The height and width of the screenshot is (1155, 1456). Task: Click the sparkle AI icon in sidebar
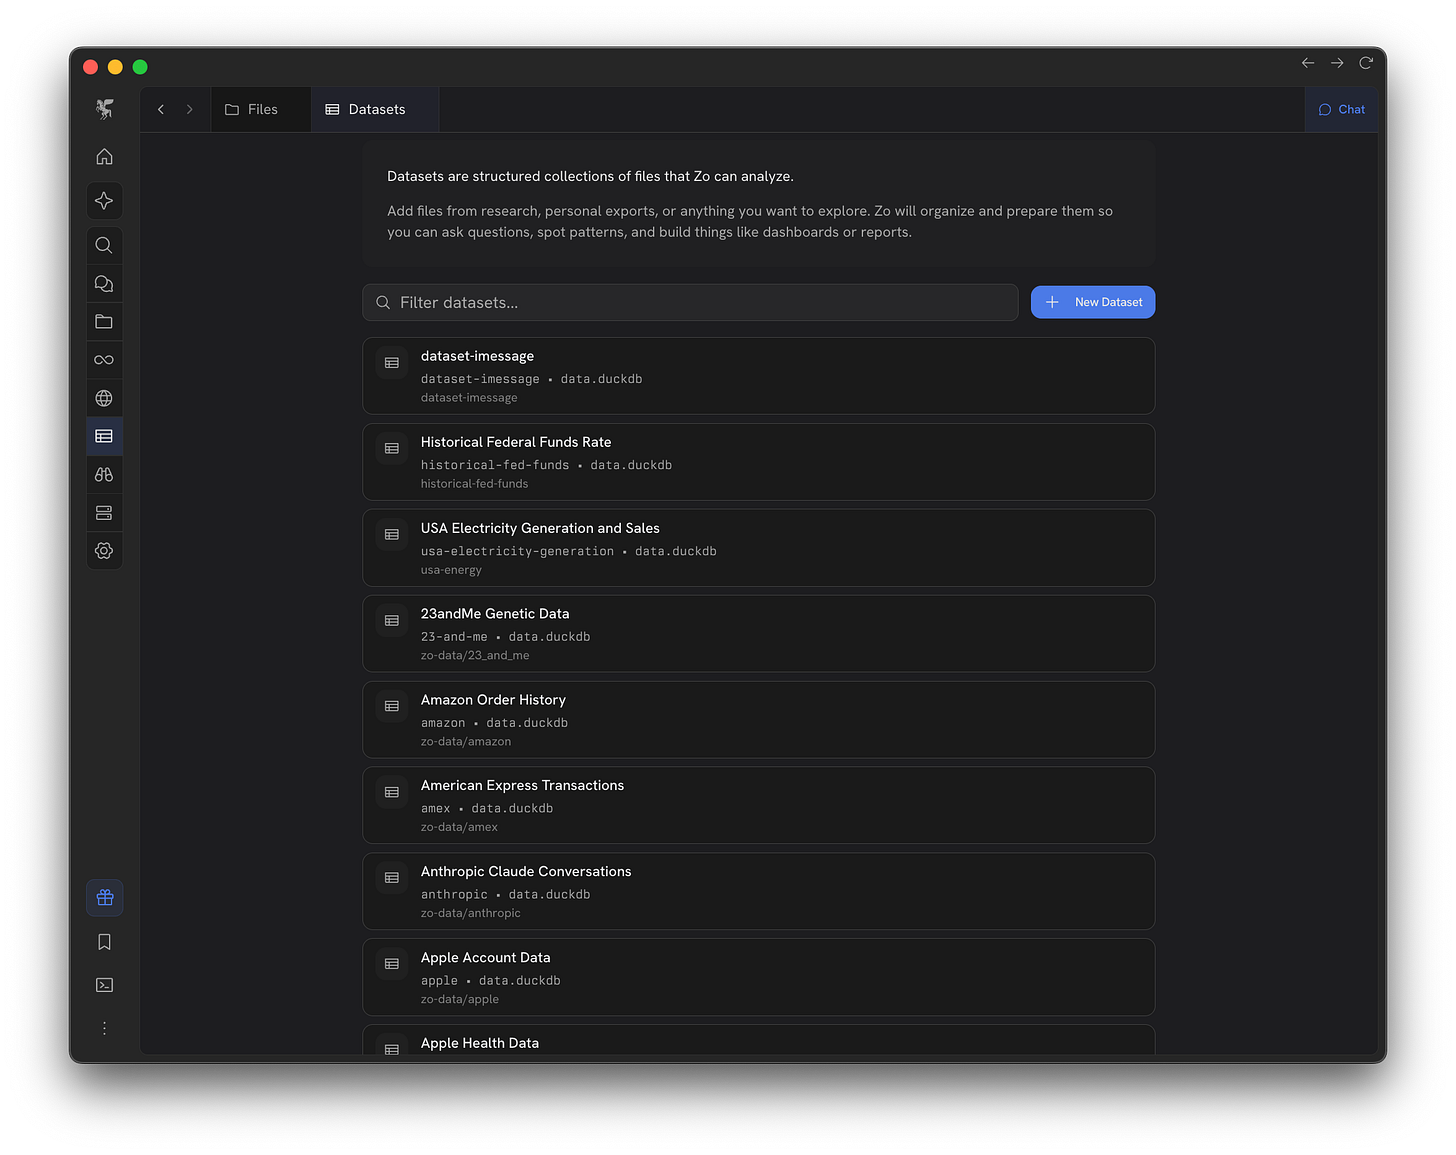click(x=104, y=201)
